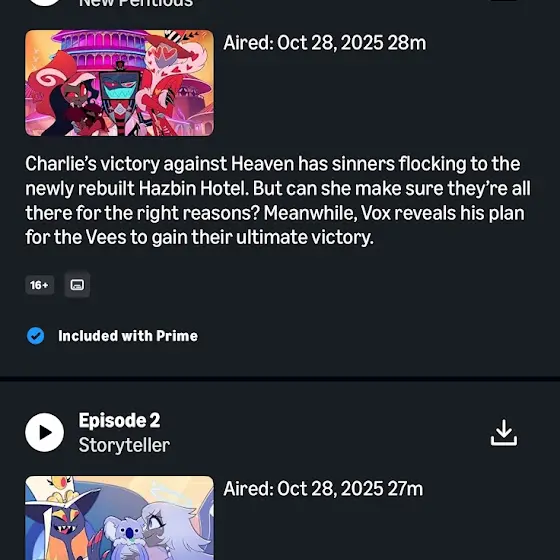
Task: Tap the Aired Oct 28, 2025 27m info
Action: tap(323, 489)
